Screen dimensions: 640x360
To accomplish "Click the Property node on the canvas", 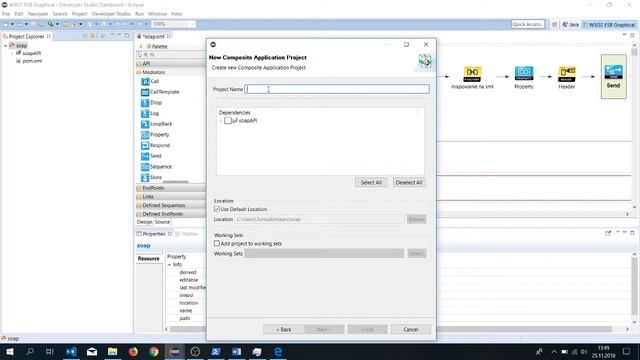I will [524, 77].
